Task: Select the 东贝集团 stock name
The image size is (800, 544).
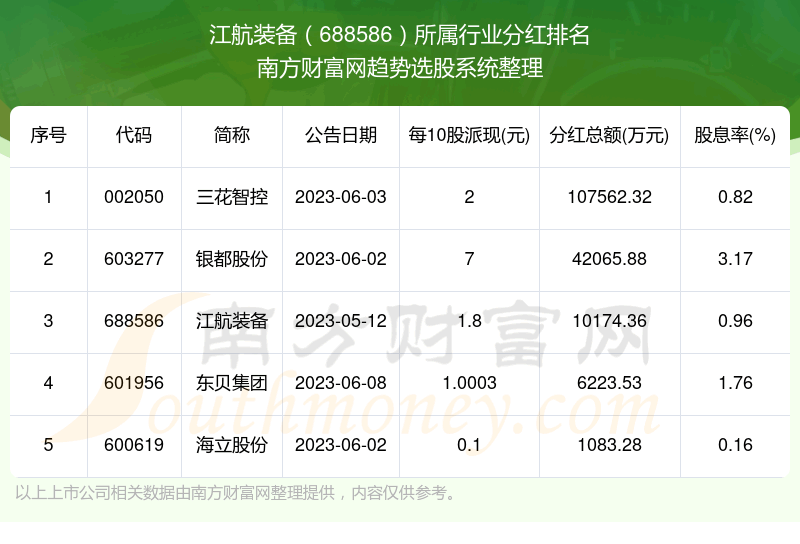Action: 232,383
